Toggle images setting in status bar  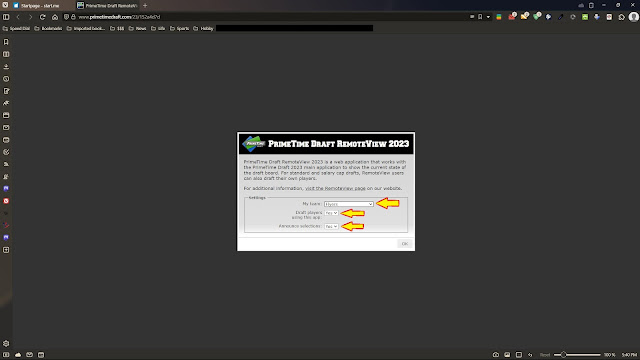[507, 355]
